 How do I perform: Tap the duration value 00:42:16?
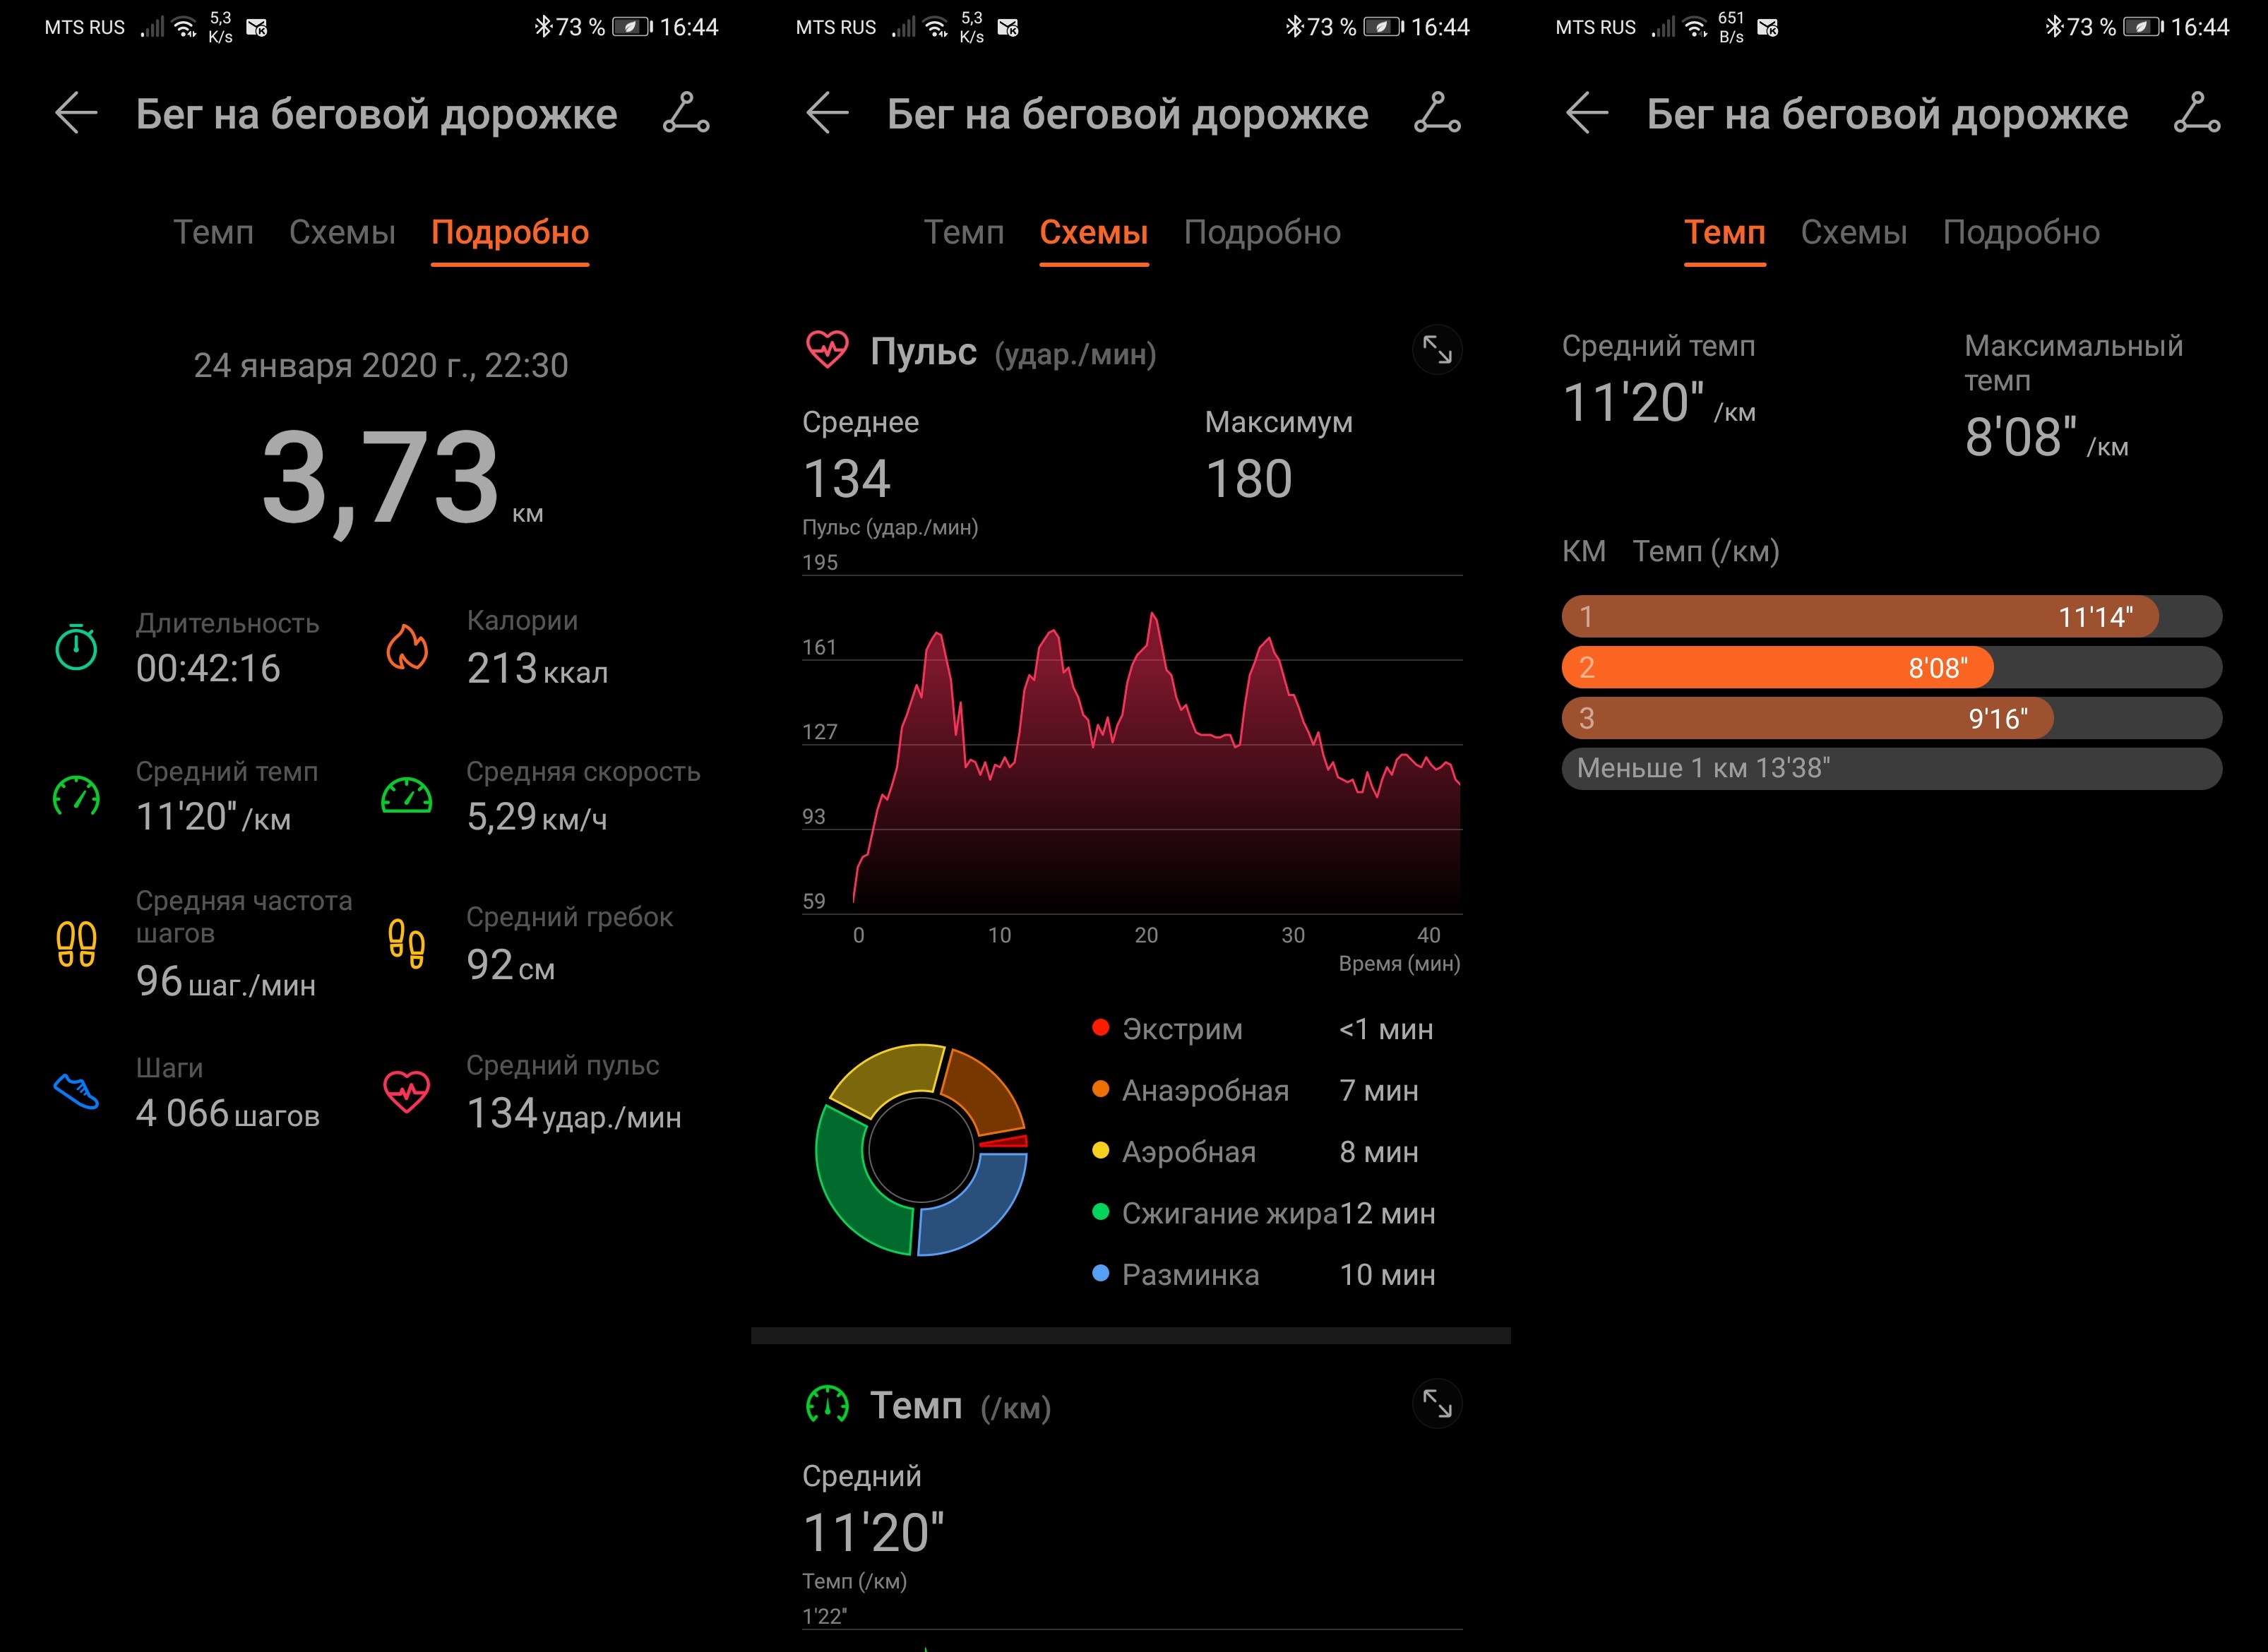pos(208,668)
